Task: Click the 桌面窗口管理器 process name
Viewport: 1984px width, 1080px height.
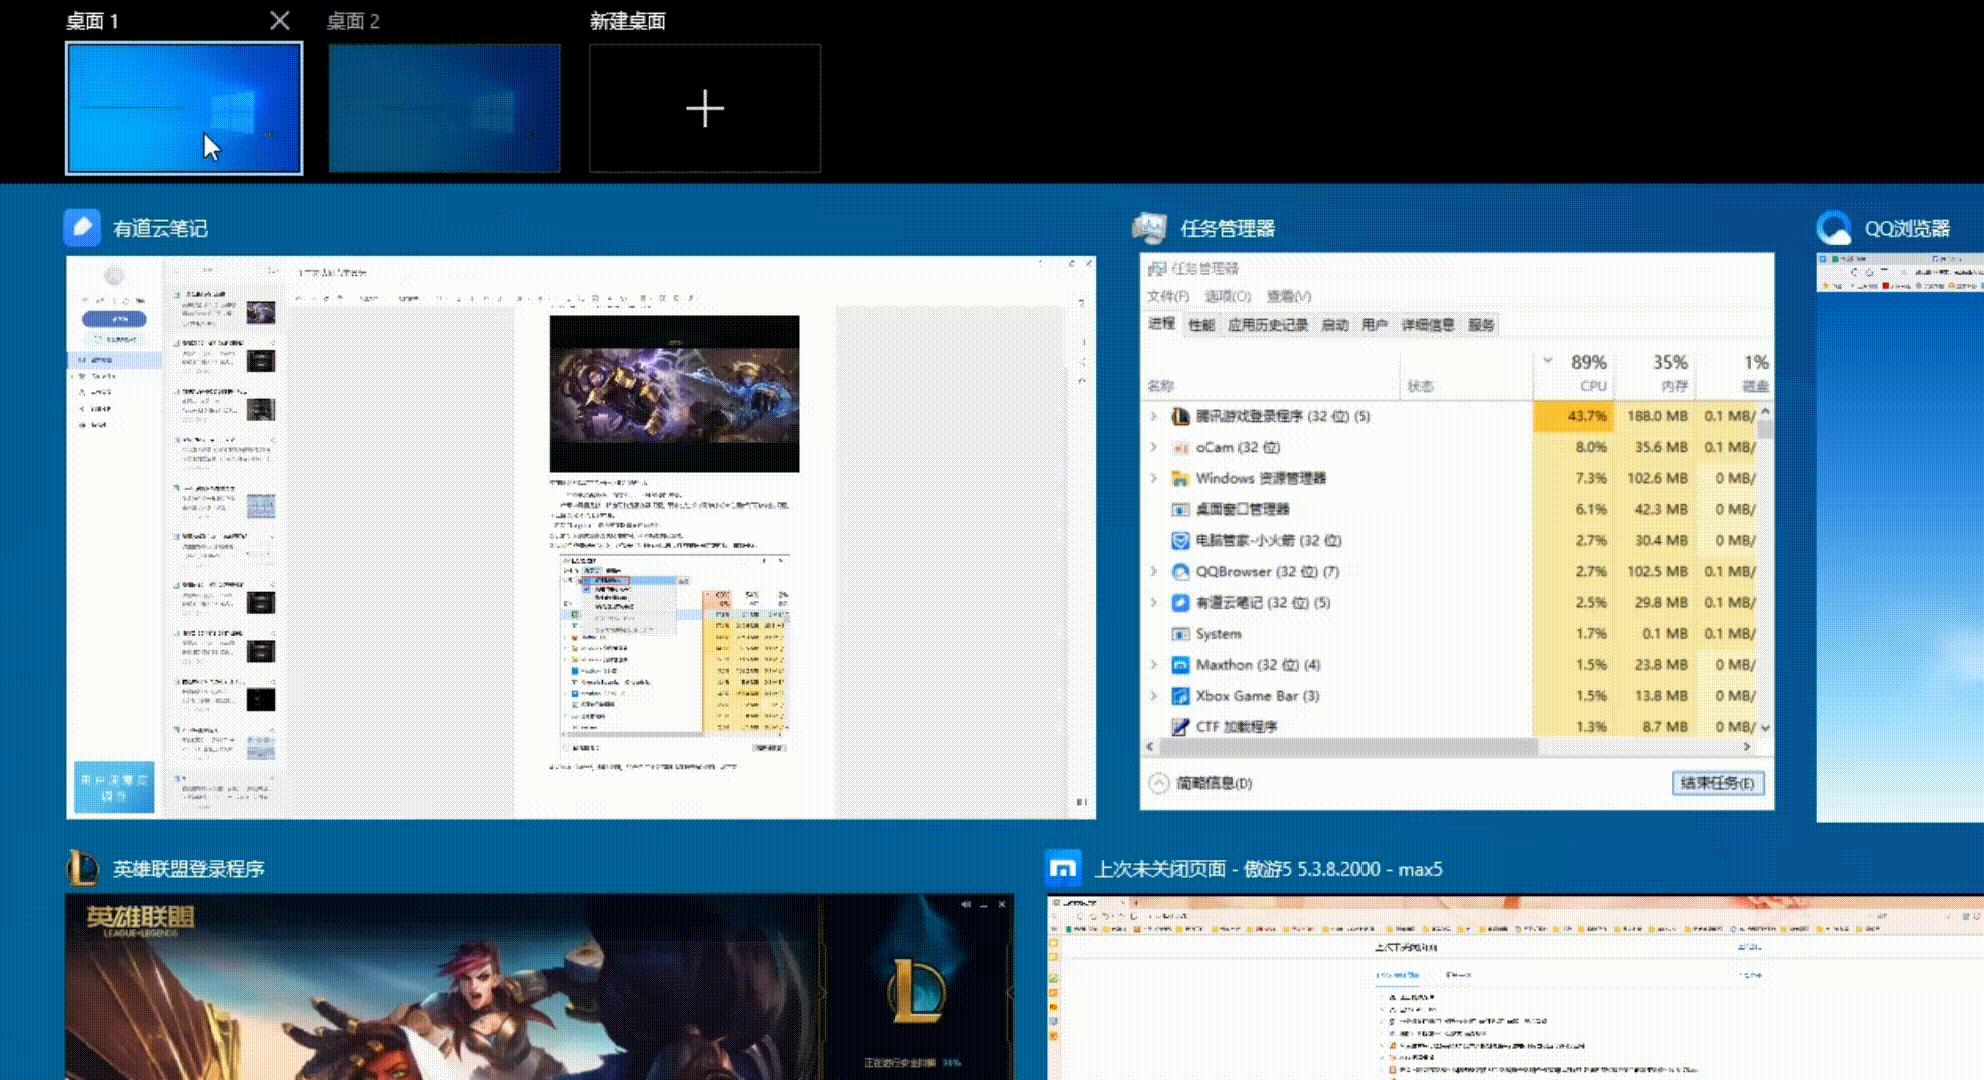Action: (1242, 509)
